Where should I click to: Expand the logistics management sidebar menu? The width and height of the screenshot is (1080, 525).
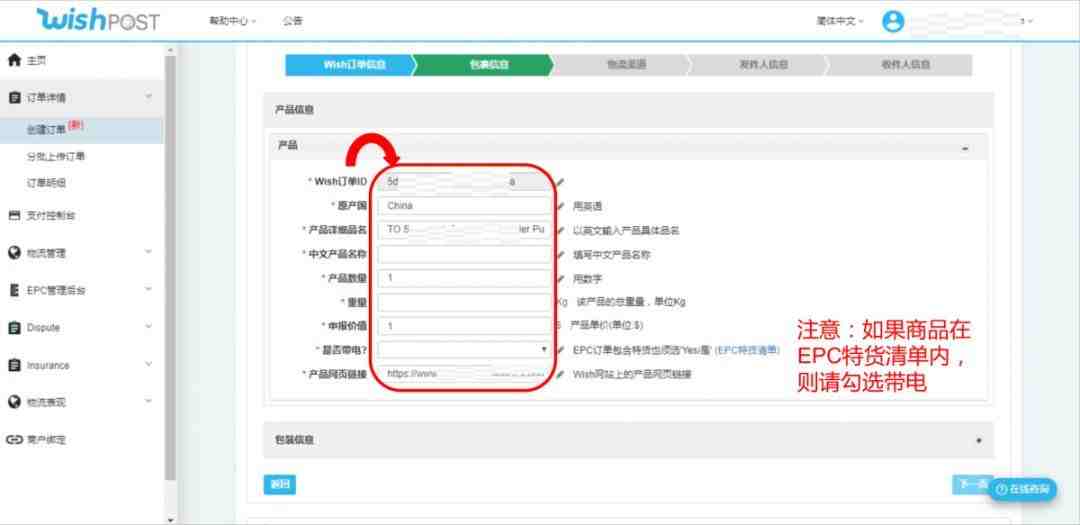pyautogui.click(x=149, y=253)
